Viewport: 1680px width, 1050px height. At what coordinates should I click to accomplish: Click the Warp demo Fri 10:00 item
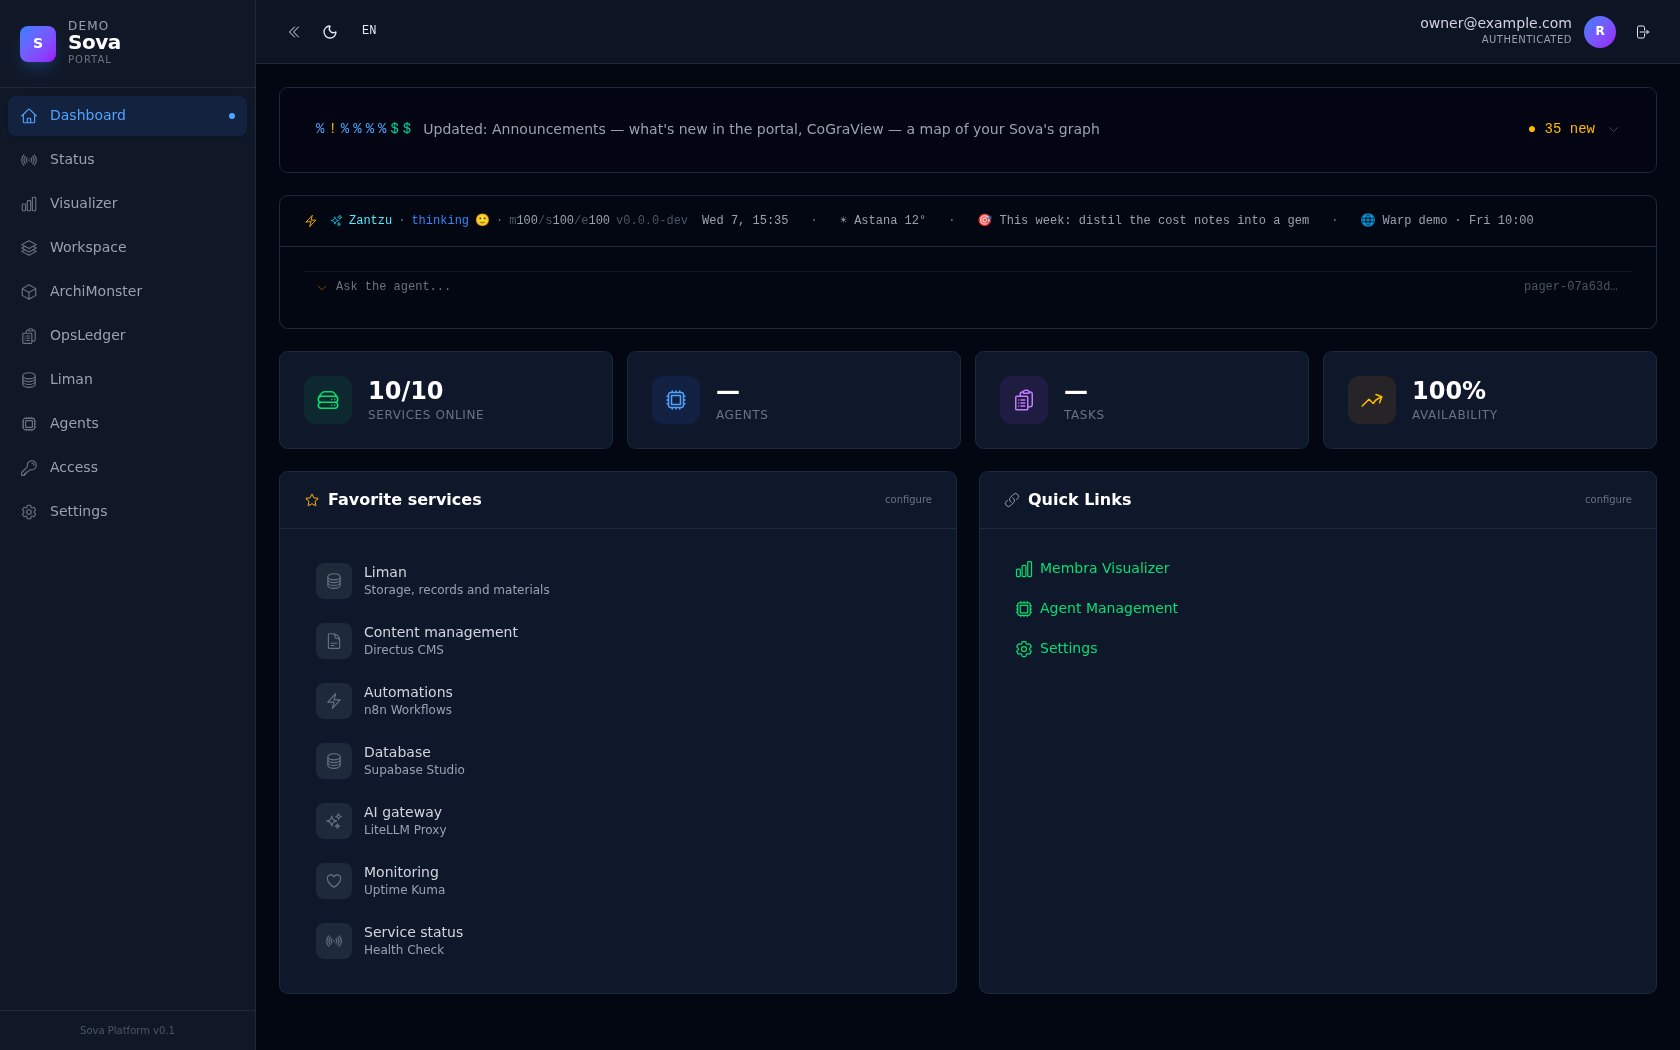click(x=1447, y=220)
